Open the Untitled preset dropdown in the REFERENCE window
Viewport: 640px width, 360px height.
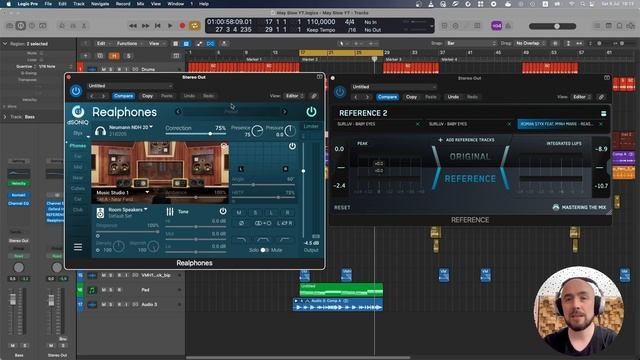pos(394,87)
